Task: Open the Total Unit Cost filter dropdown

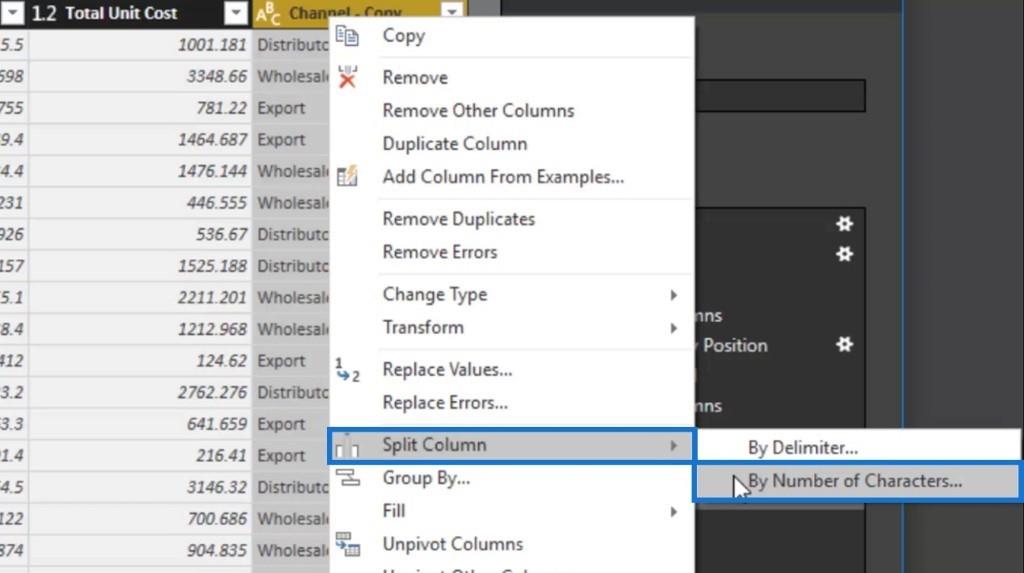Action: click(235, 12)
